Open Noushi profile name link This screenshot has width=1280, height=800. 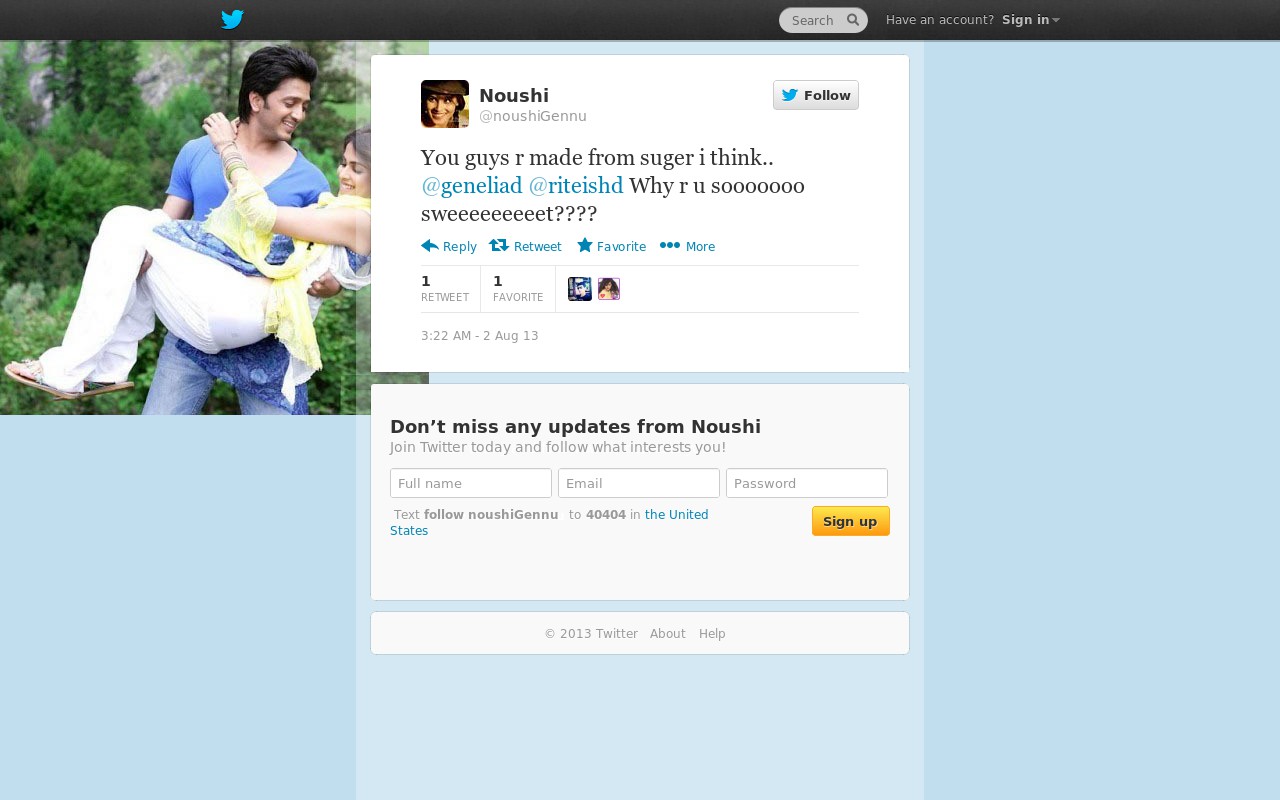514,95
